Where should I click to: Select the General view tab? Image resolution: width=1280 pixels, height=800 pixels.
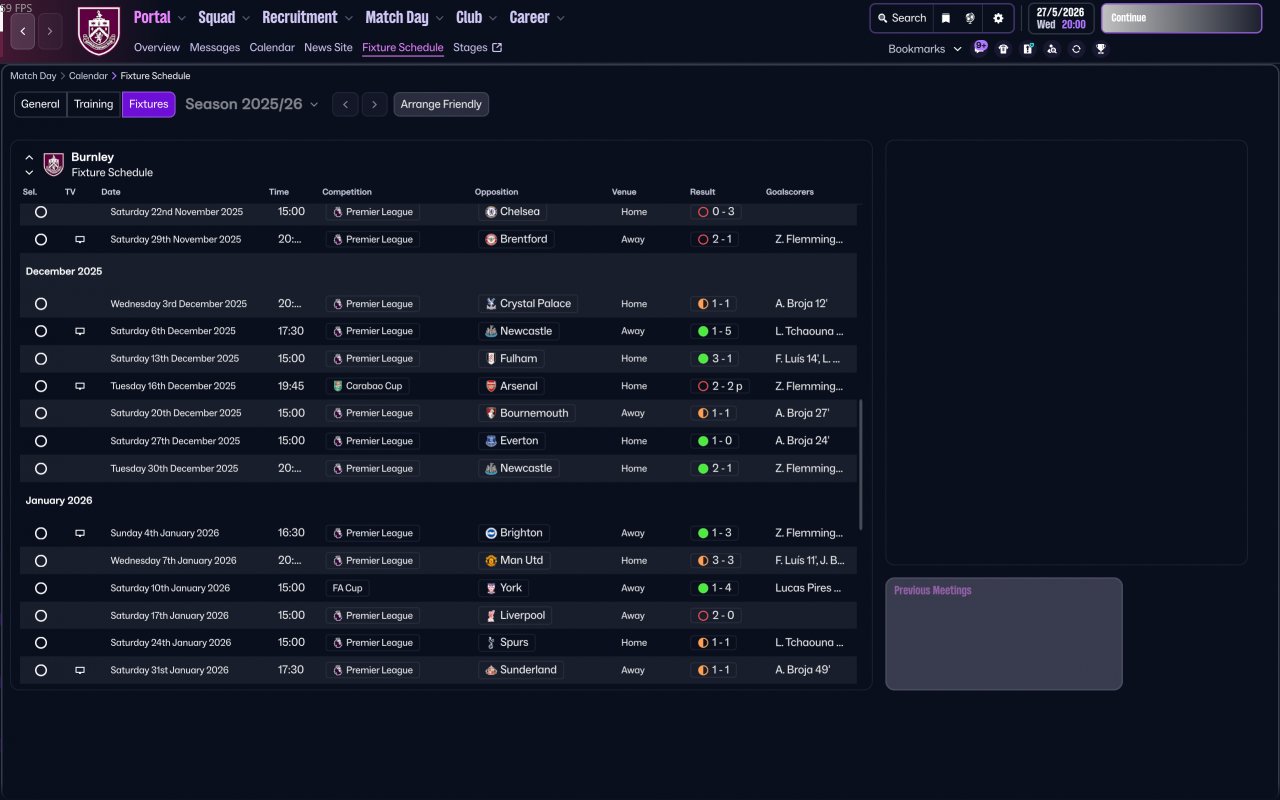click(x=41, y=104)
